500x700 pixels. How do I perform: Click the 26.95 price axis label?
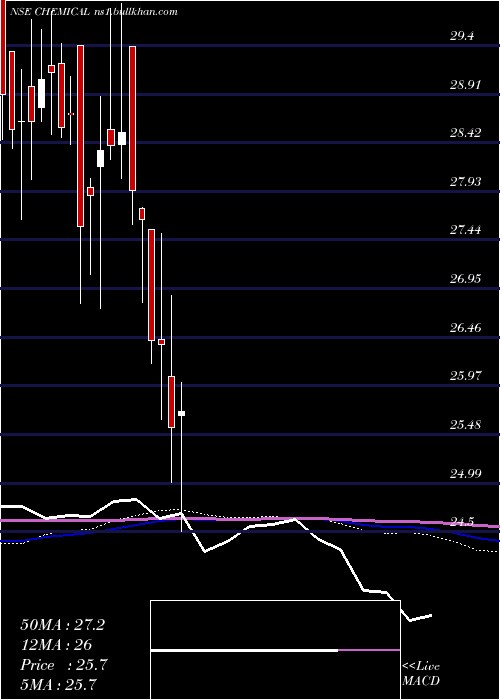[x=465, y=279]
